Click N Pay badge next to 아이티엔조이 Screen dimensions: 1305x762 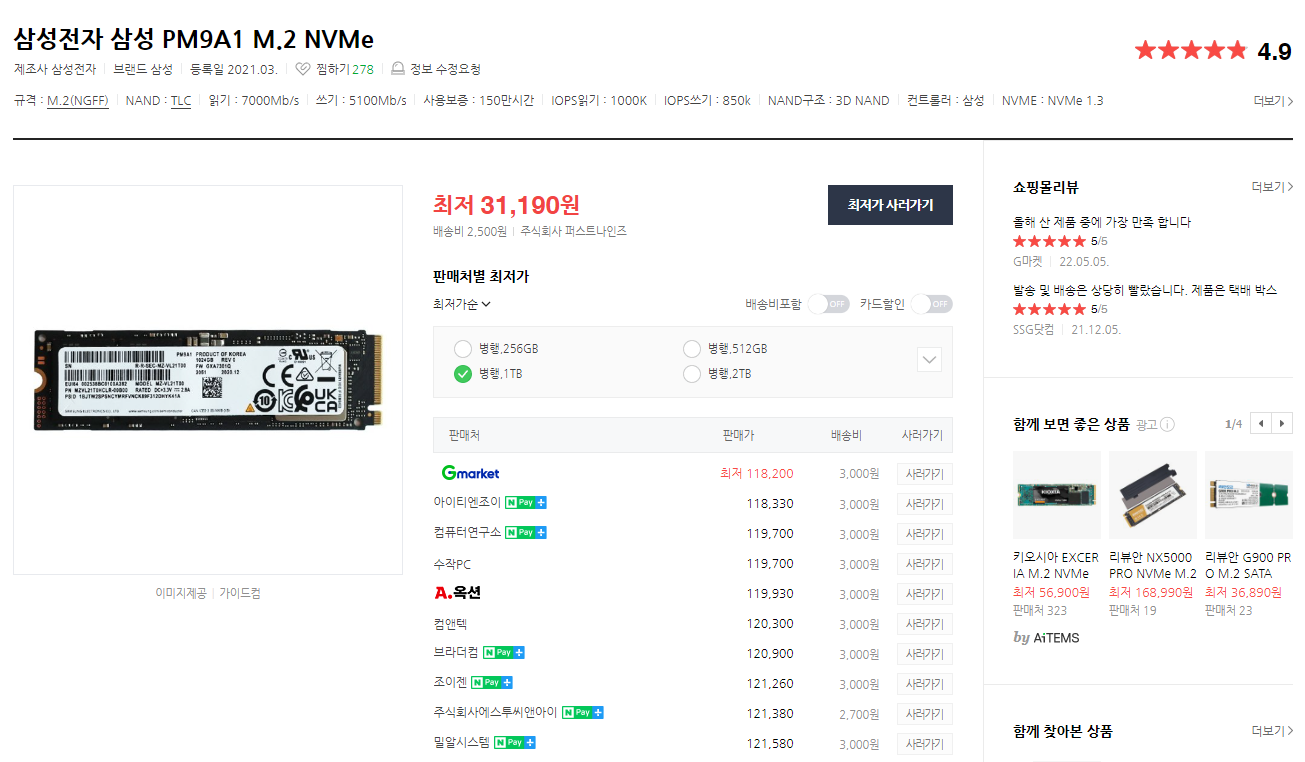pos(525,503)
